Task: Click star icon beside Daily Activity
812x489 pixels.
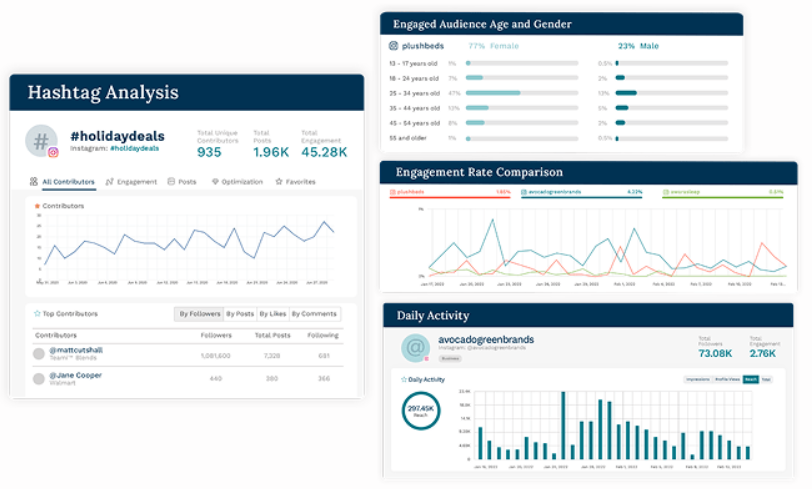Action: point(404,379)
